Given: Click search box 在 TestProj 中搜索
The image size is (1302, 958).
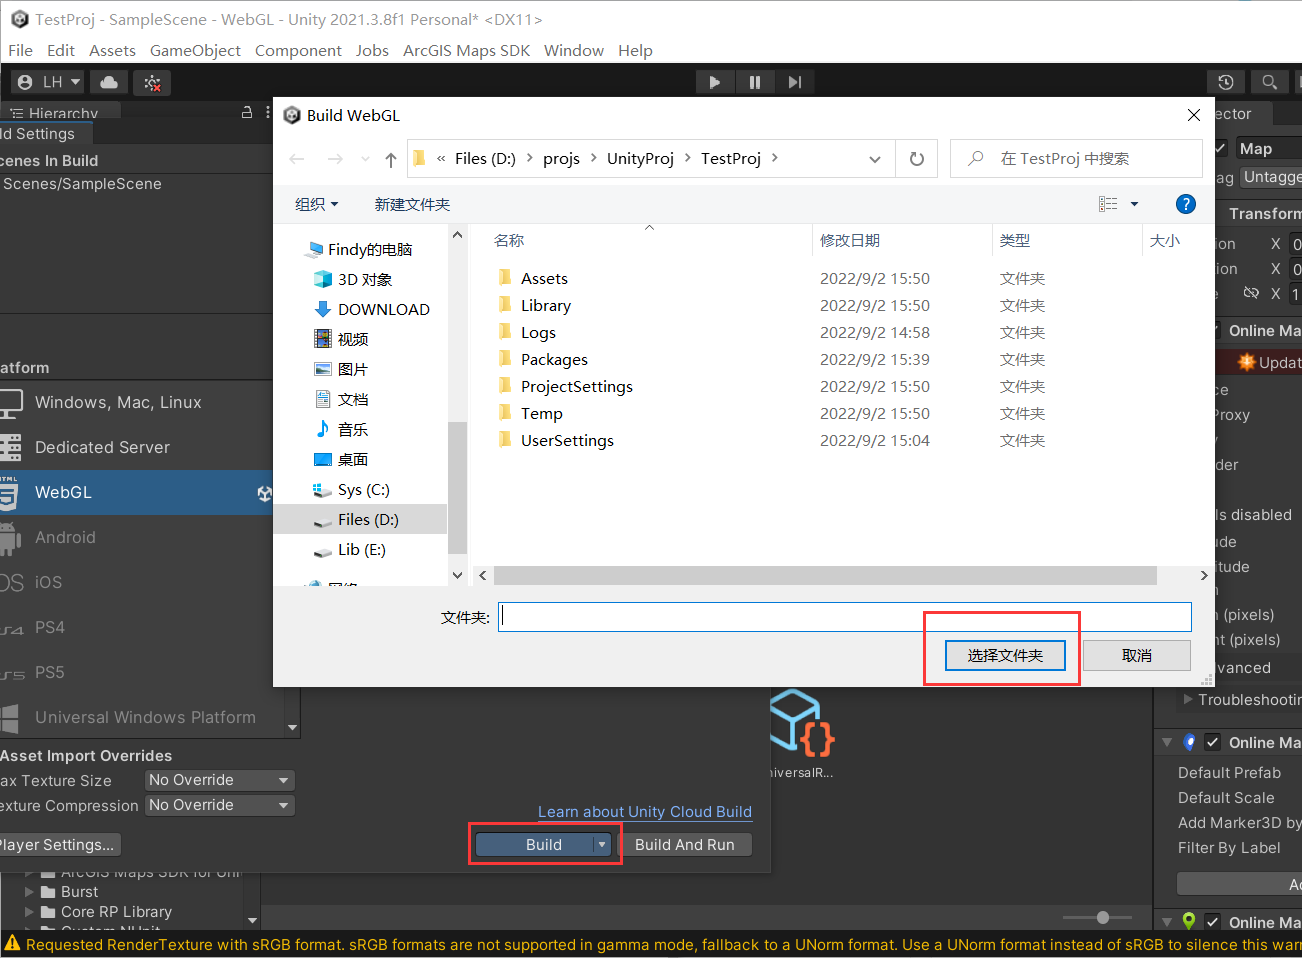Looking at the screenshot, I should [x=1076, y=159].
